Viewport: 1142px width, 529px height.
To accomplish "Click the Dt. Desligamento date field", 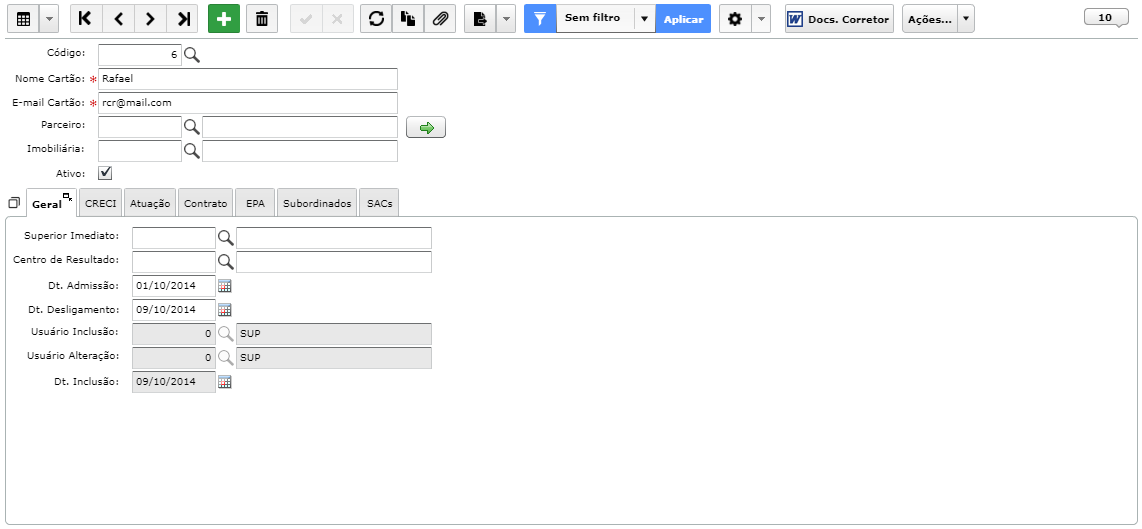I will [x=174, y=310].
